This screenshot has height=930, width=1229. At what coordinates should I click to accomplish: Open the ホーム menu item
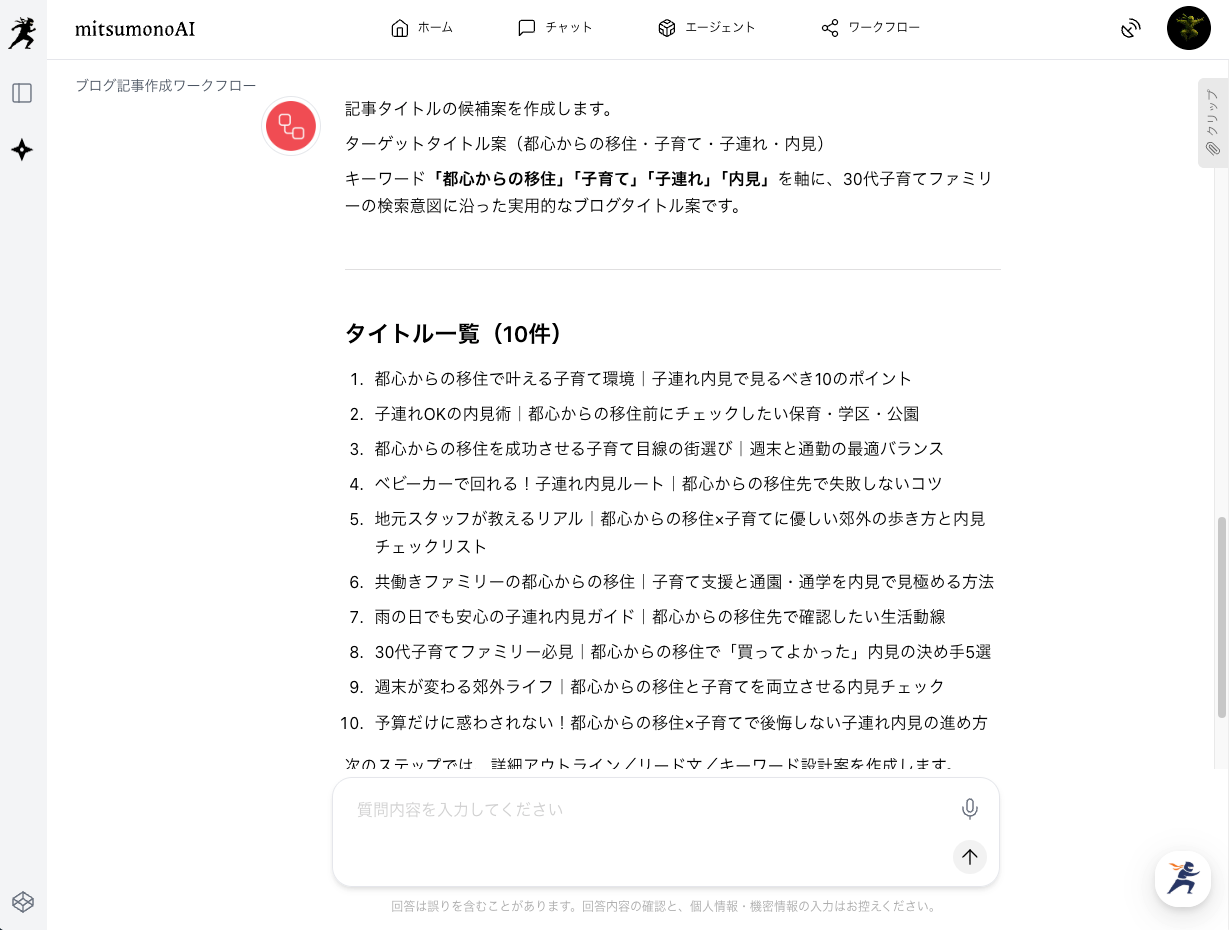422,28
